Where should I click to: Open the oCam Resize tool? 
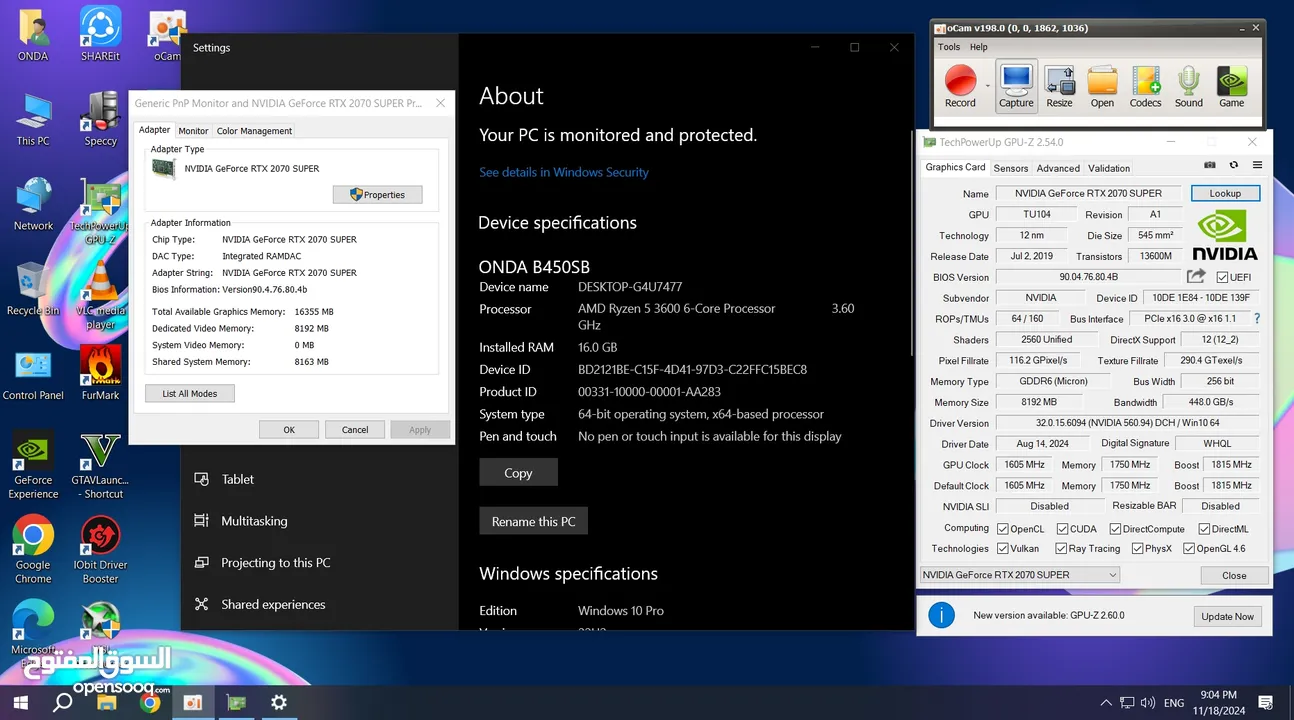[1059, 86]
